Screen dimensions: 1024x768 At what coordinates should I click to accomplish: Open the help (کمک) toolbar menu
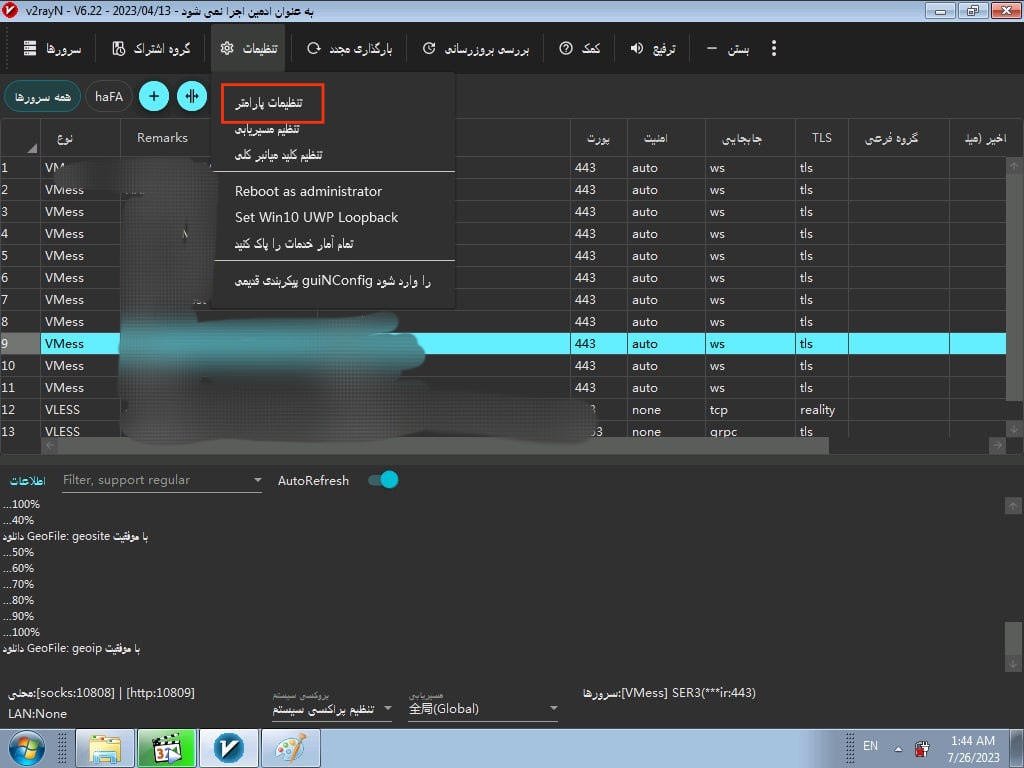tap(580, 48)
